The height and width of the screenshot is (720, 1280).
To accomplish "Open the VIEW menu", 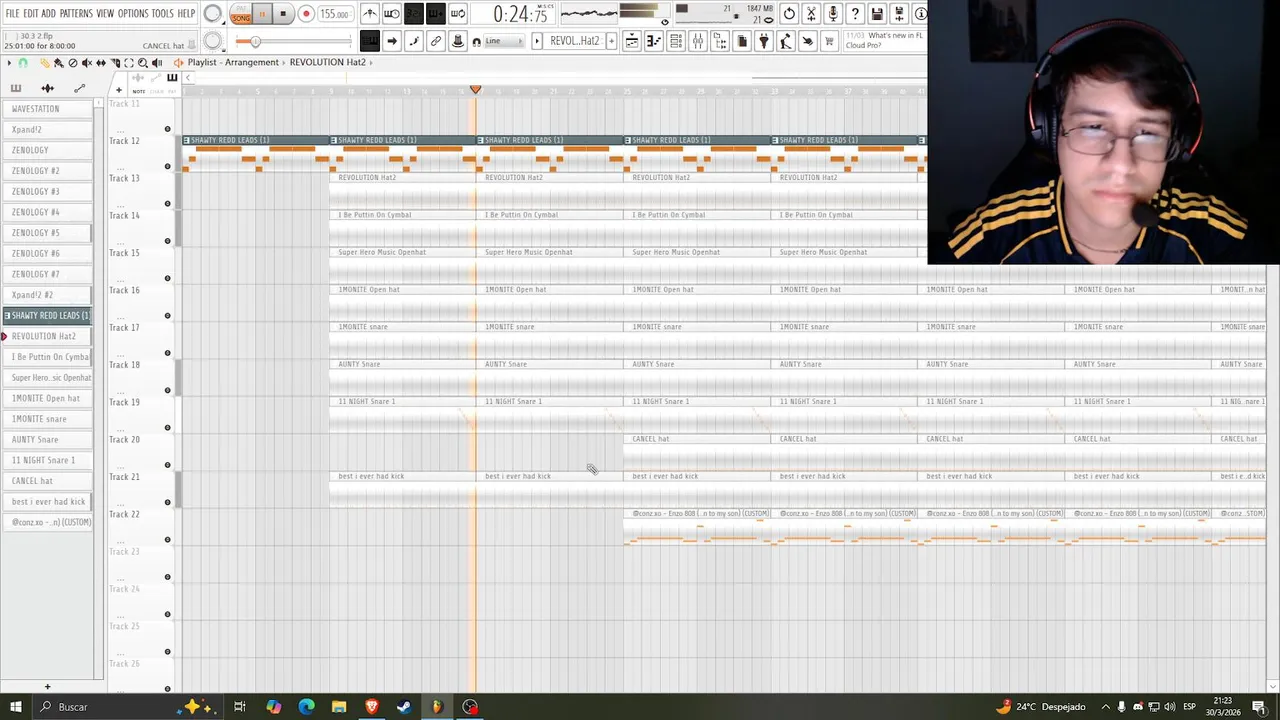I will pyautogui.click(x=105, y=13).
